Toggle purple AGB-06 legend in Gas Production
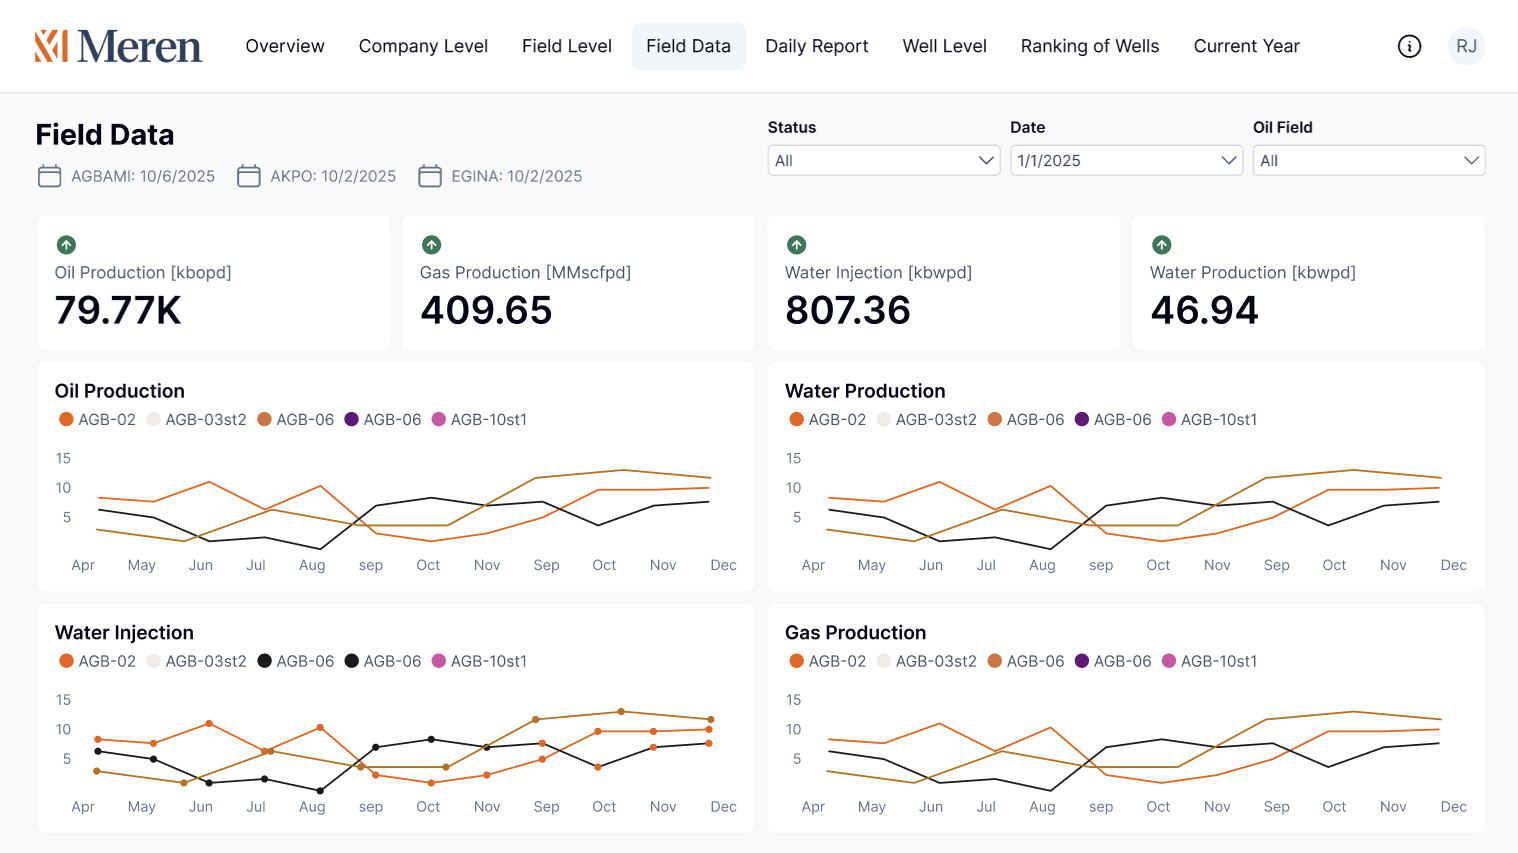 click(1113, 661)
